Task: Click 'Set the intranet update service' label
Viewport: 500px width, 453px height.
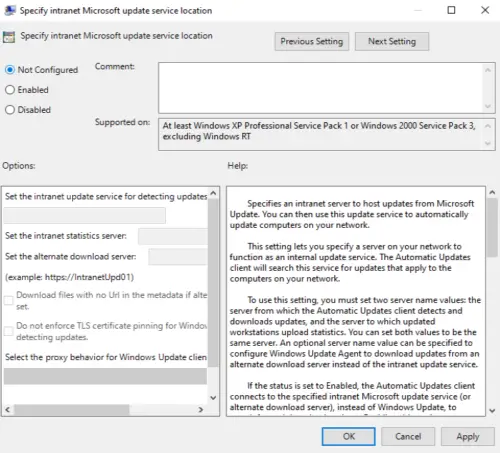Action: pos(106,196)
